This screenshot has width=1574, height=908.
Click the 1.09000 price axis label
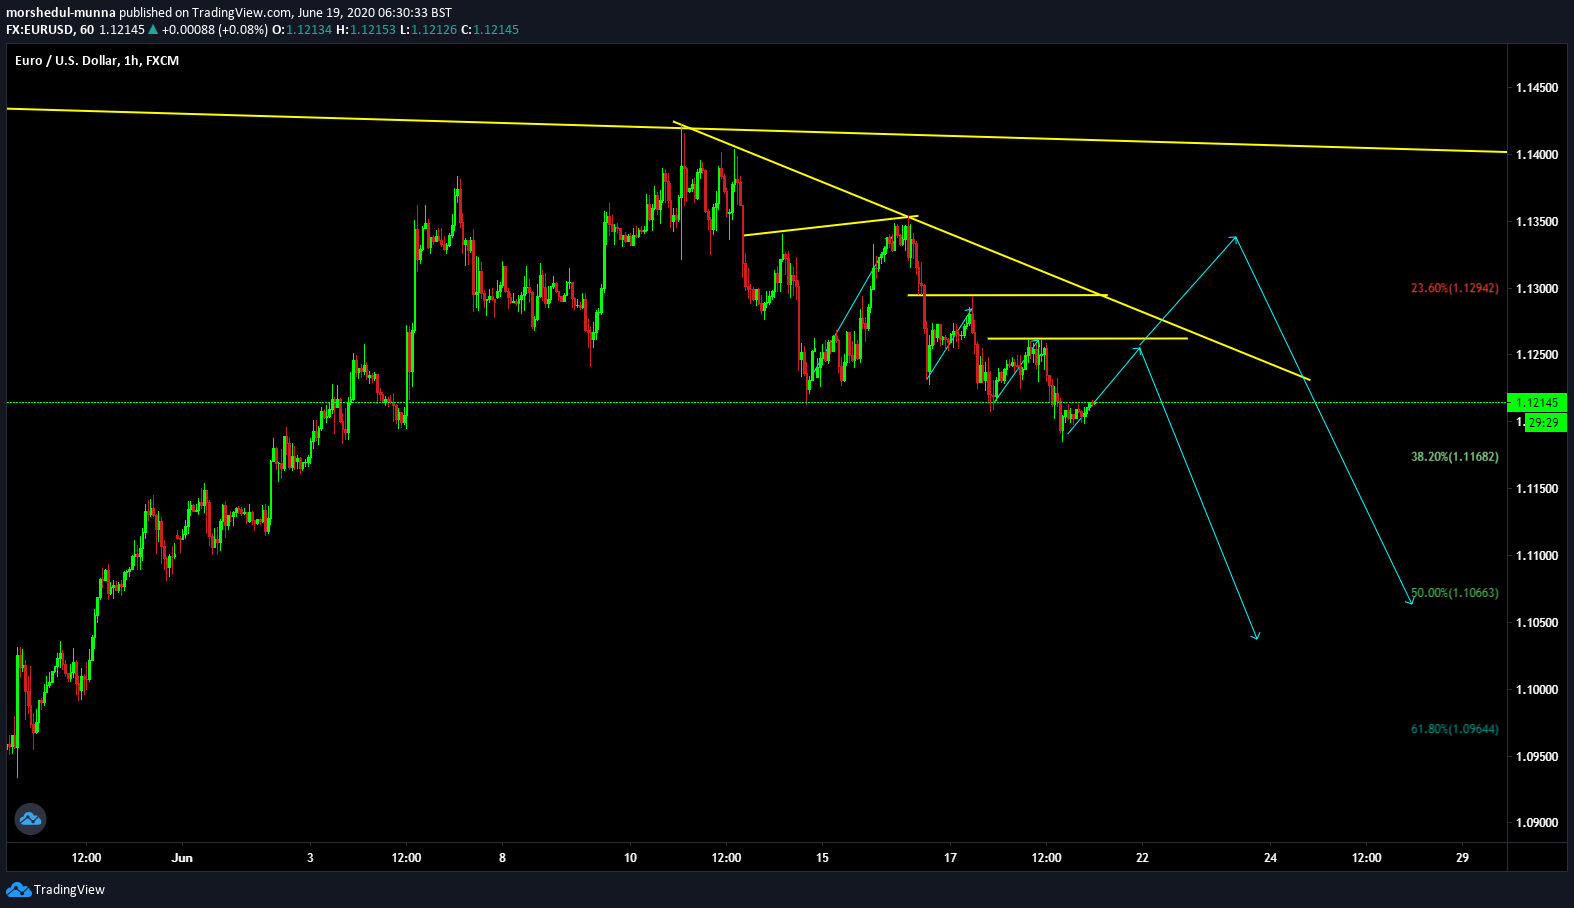click(1537, 823)
